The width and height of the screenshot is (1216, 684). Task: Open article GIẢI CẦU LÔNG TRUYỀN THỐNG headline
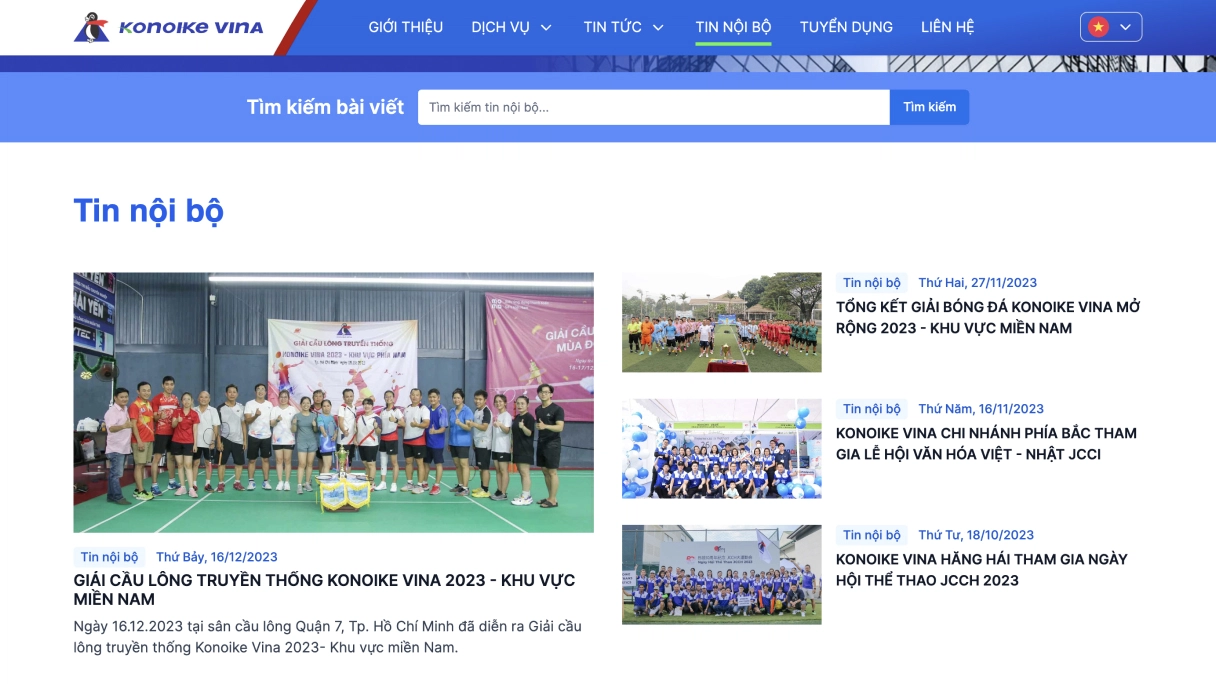click(x=324, y=590)
